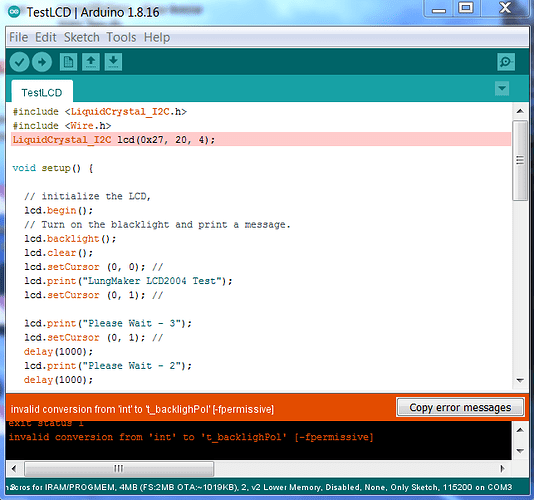Click first delay(1000); line
The width and height of the screenshot is (534, 500).
58,351
